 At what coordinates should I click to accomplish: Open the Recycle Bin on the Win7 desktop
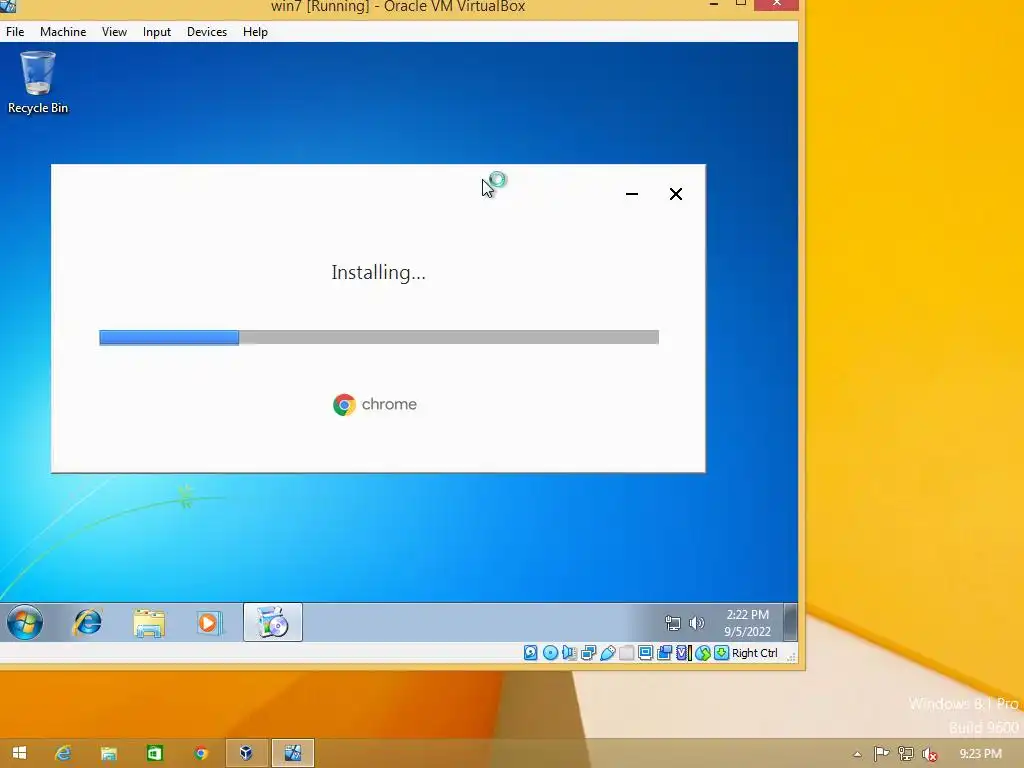[x=37, y=83]
